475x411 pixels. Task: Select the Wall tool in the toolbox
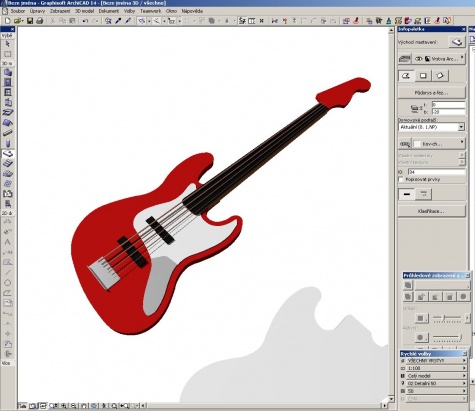(7, 72)
